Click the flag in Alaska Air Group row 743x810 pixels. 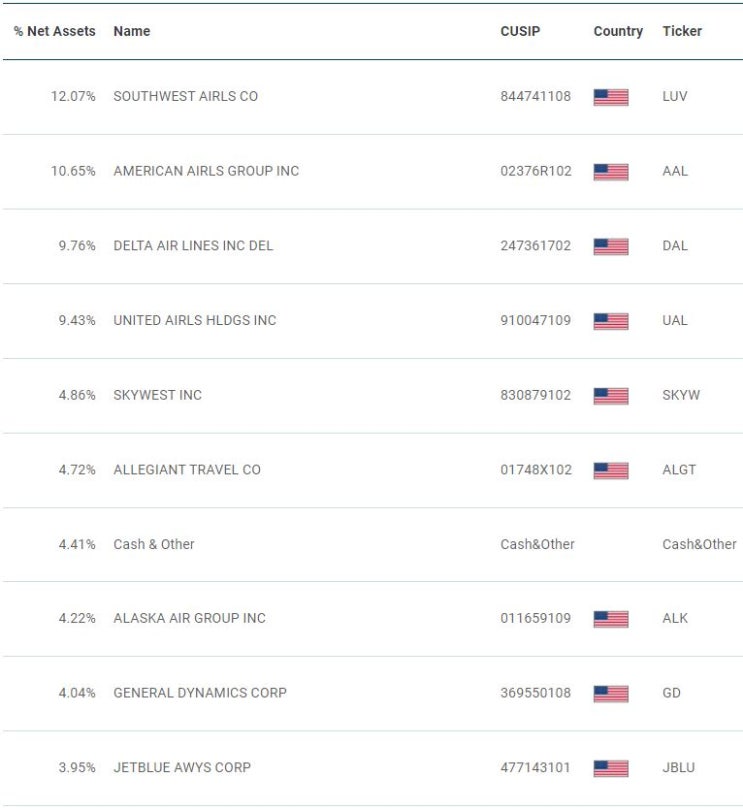click(611, 619)
